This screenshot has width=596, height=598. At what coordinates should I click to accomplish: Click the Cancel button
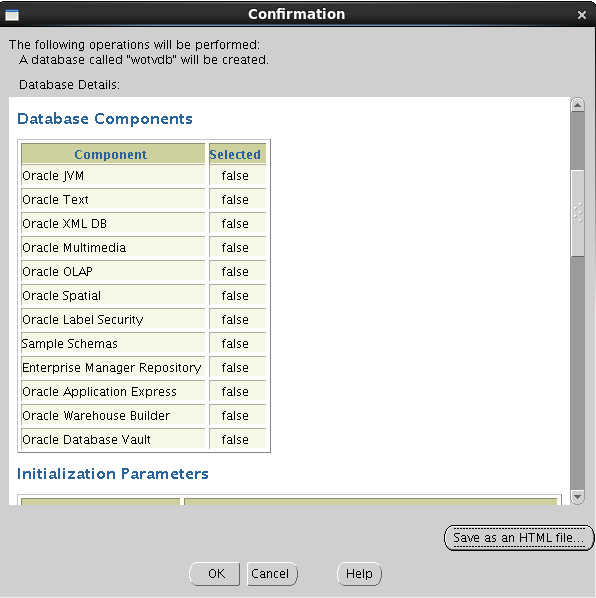point(270,574)
